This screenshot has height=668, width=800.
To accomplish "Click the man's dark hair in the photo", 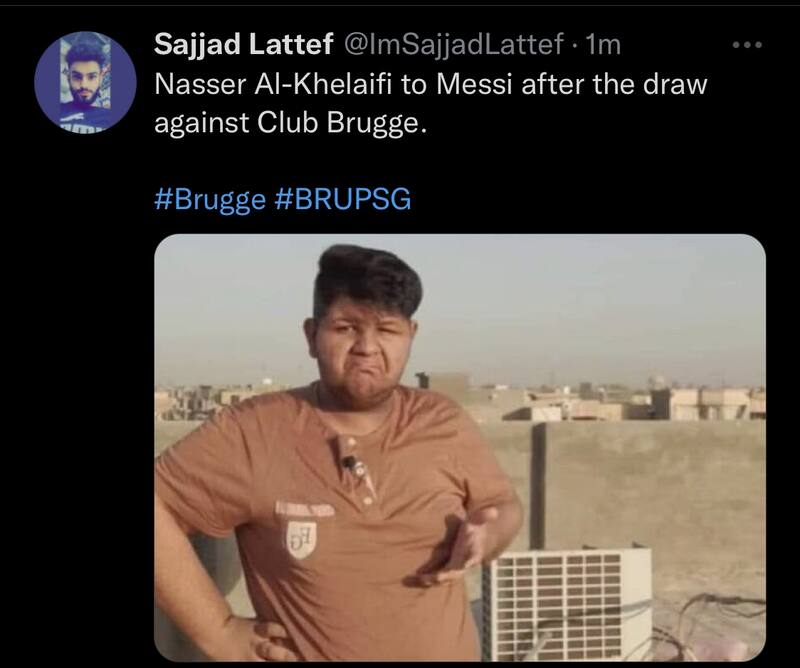I will pyautogui.click(x=368, y=279).
